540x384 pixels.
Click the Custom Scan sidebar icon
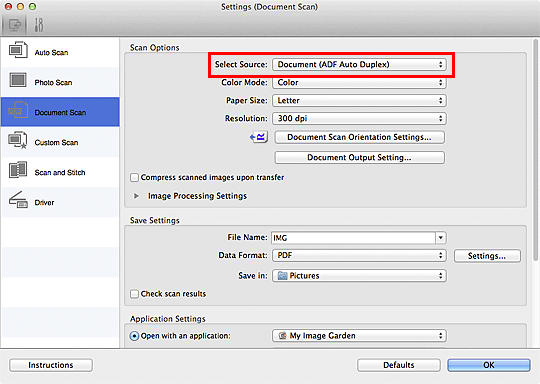coord(18,140)
